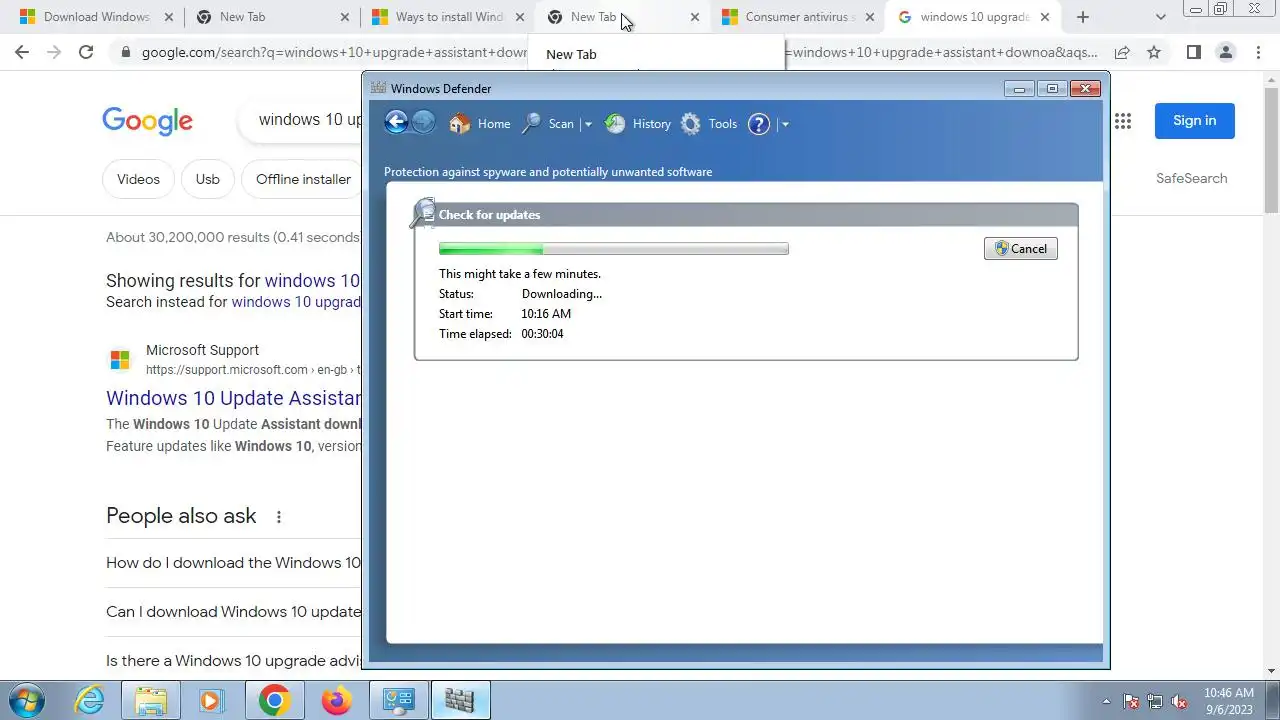Toggle the Chrome side panel
This screenshot has height=720, width=1280.
tap(1193, 52)
